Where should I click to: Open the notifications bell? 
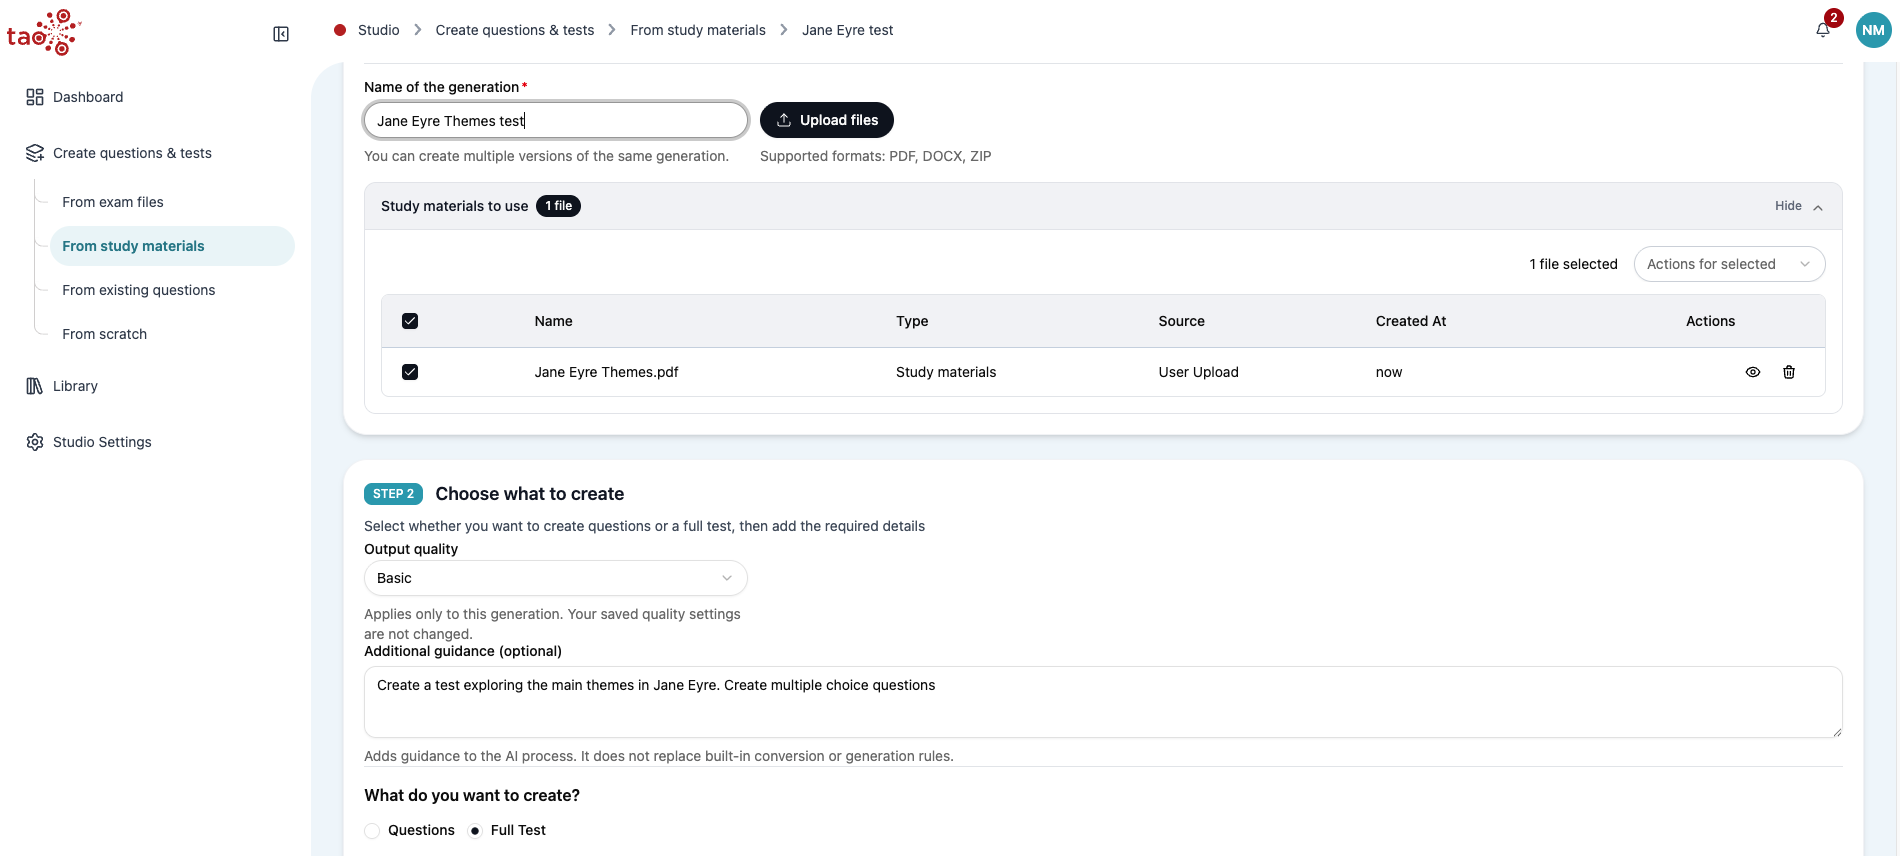point(1823,30)
